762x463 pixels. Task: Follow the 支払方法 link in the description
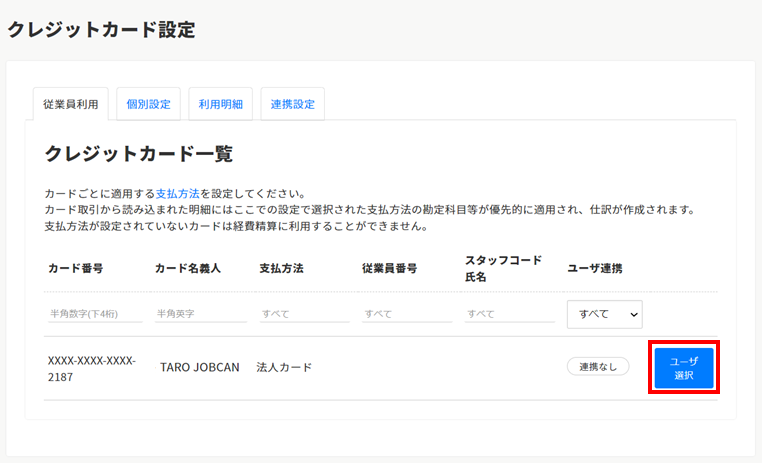click(x=177, y=193)
